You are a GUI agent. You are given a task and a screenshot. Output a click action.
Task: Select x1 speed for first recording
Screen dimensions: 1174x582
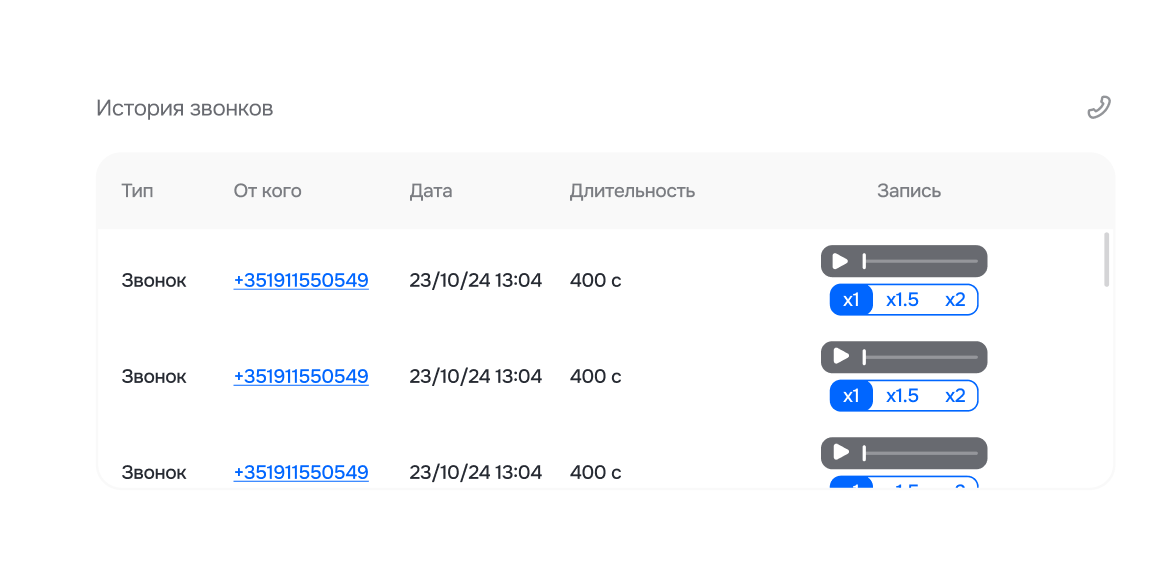click(851, 300)
